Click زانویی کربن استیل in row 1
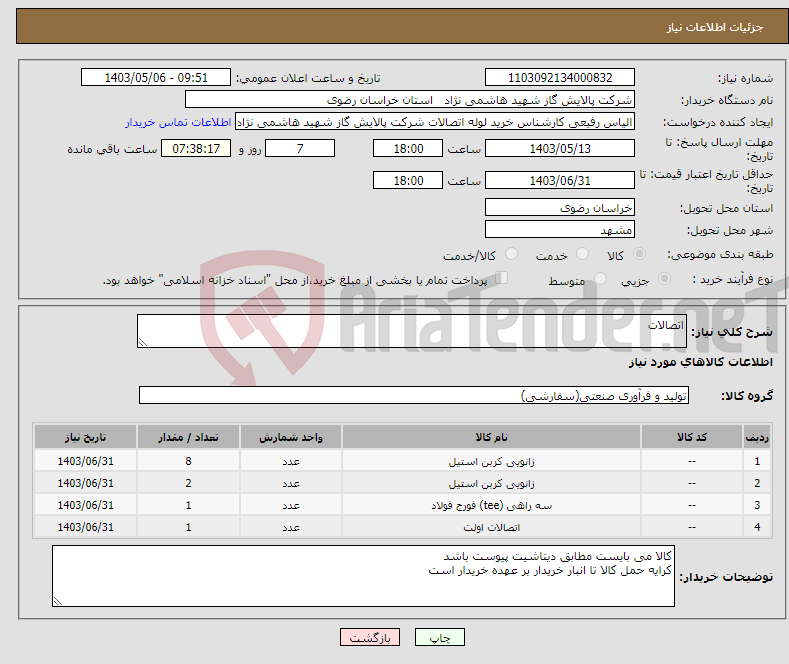The height and width of the screenshot is (664, 789). pyautogui.click(x=491, y=461)
